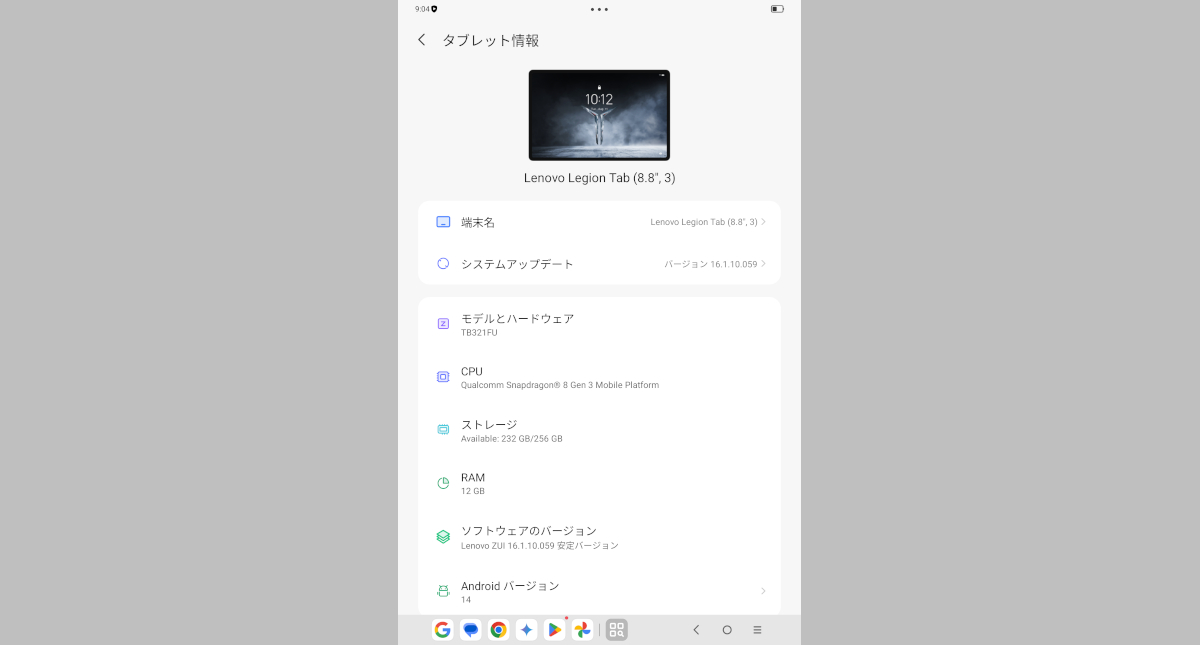Tap the RAM clock icon
Screen dimensions: 1200x645
[x=442, y=483]
